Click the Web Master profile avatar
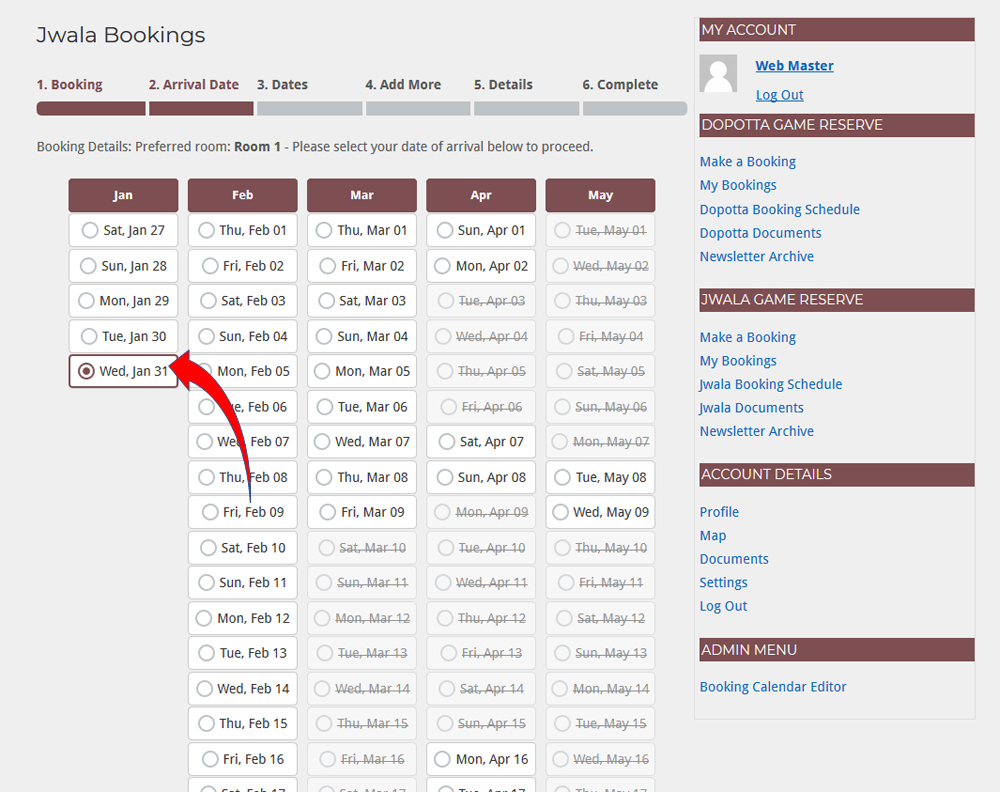The width and height of the screenshot is (1000, 792). pos(718,75)
